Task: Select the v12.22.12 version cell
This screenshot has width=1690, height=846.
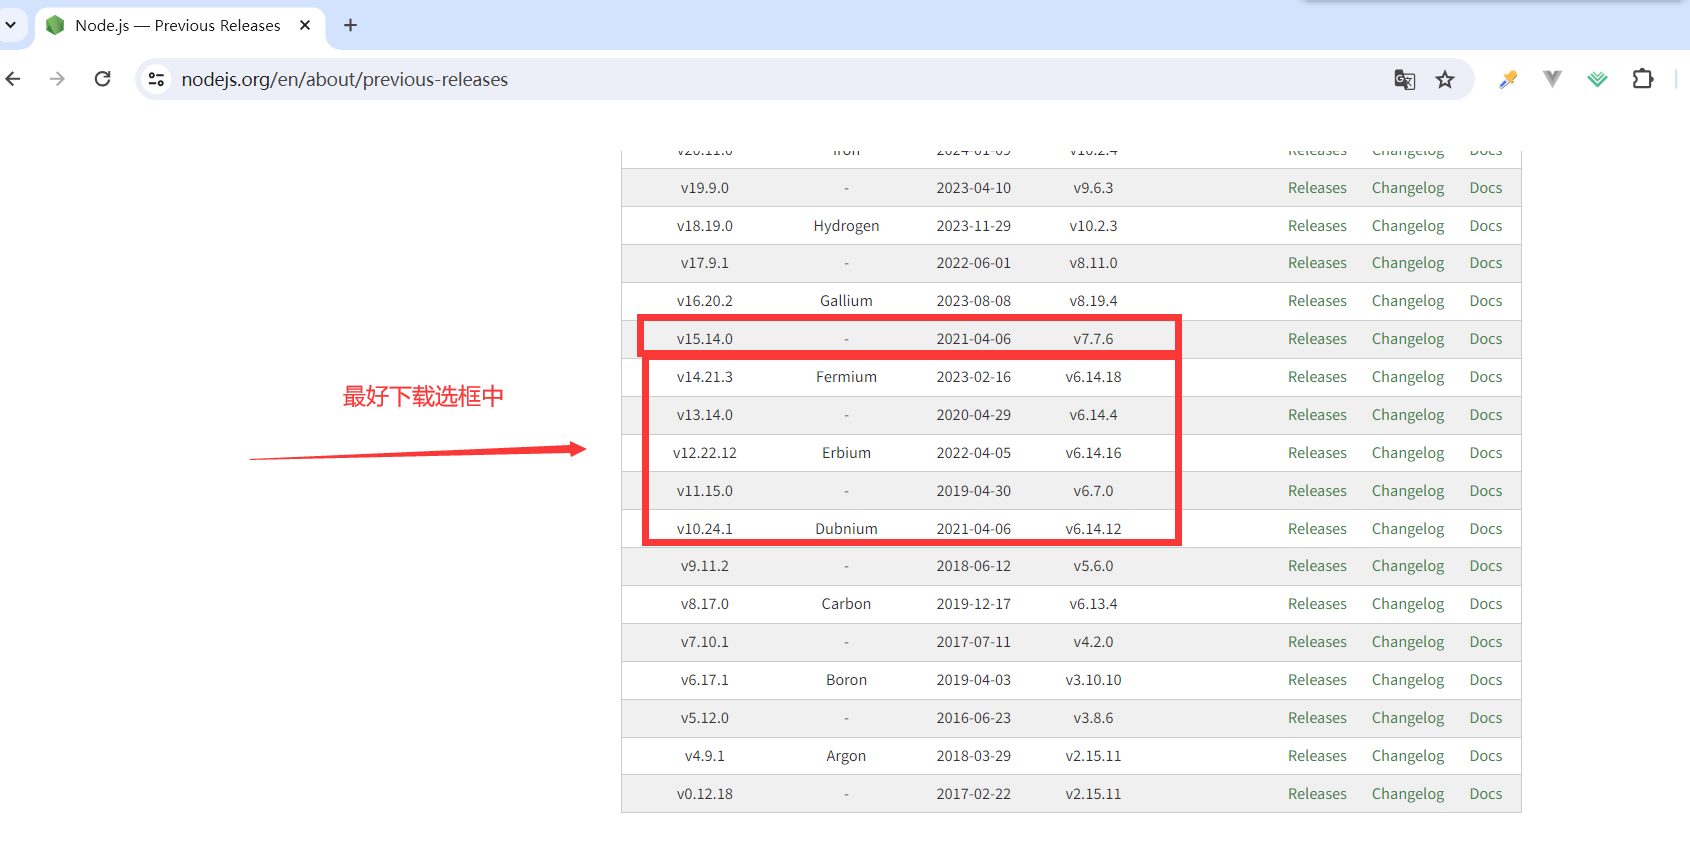Action: coord(705,453)
